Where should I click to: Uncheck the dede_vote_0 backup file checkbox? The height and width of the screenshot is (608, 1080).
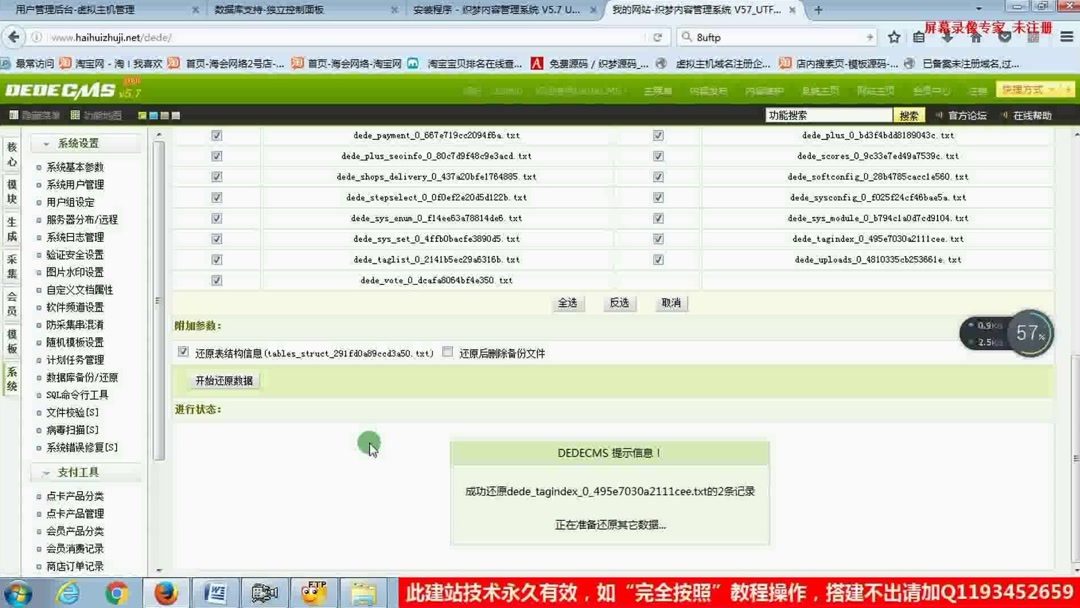217,281
